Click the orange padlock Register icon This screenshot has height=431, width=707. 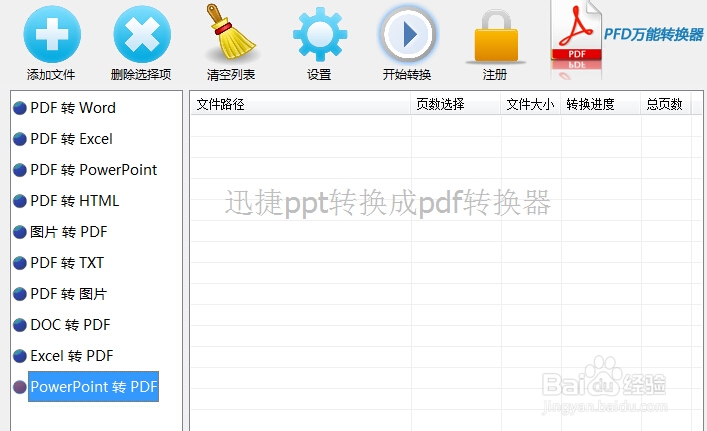(496, 36)
